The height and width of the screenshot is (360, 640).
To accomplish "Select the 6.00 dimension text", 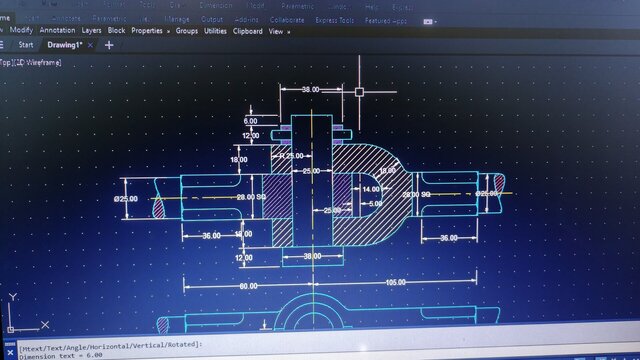I will click(x=251, y=121).
